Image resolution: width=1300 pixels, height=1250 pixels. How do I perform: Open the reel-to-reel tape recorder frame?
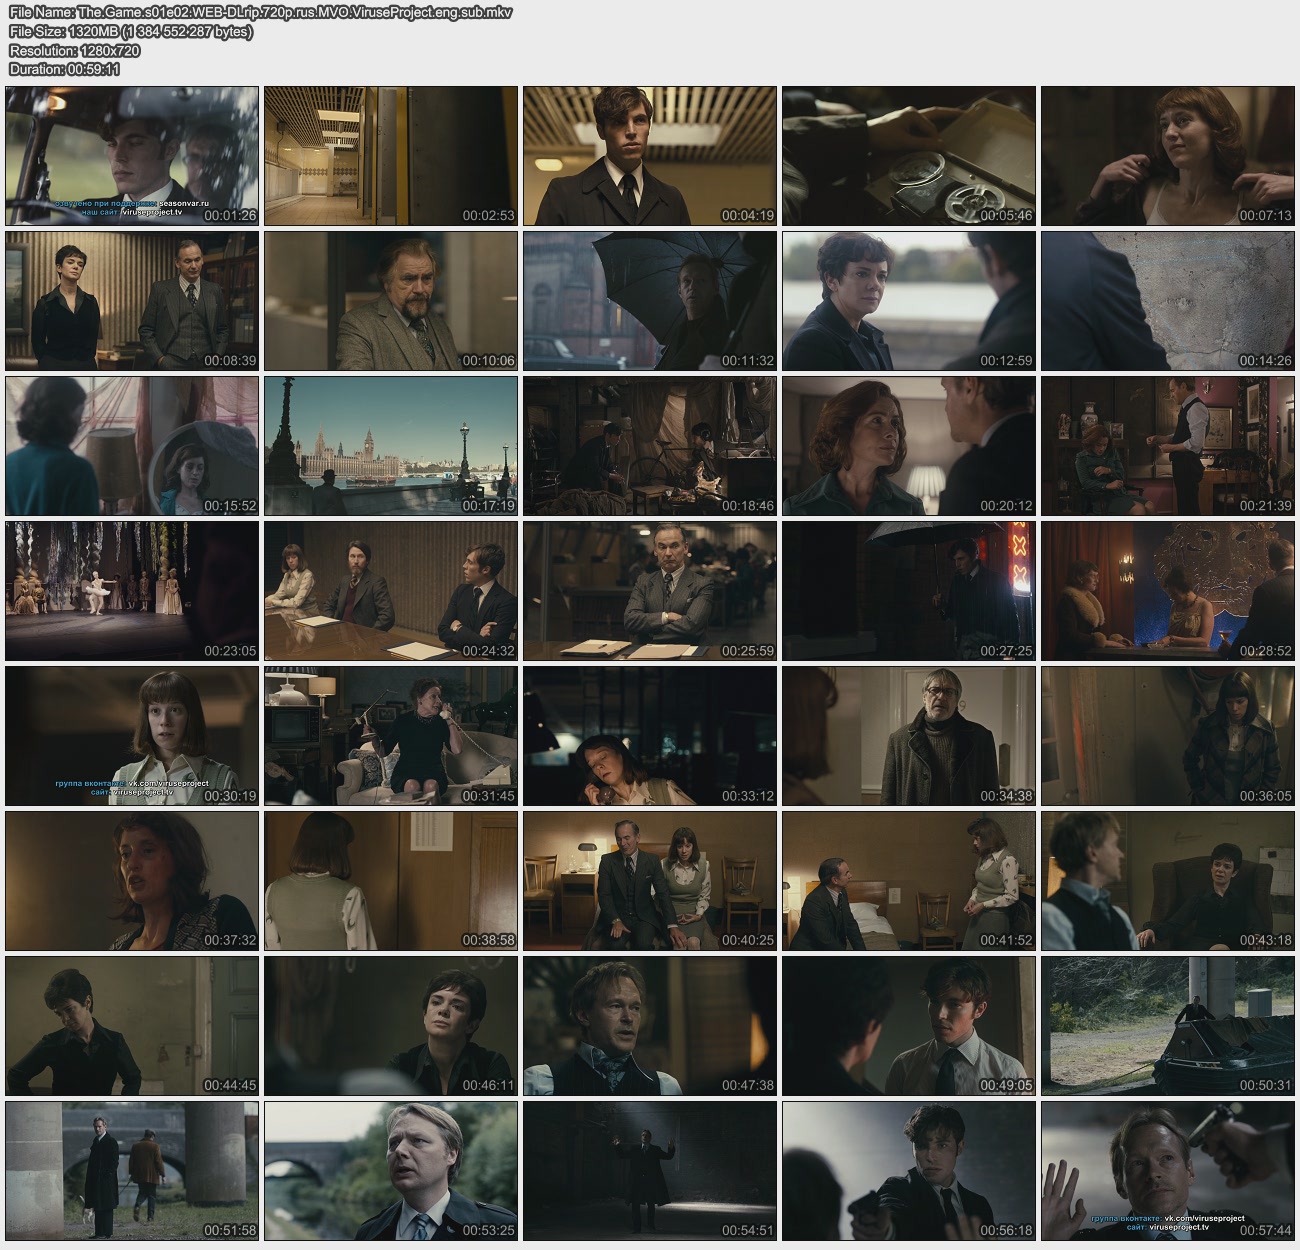pos(908,155)
